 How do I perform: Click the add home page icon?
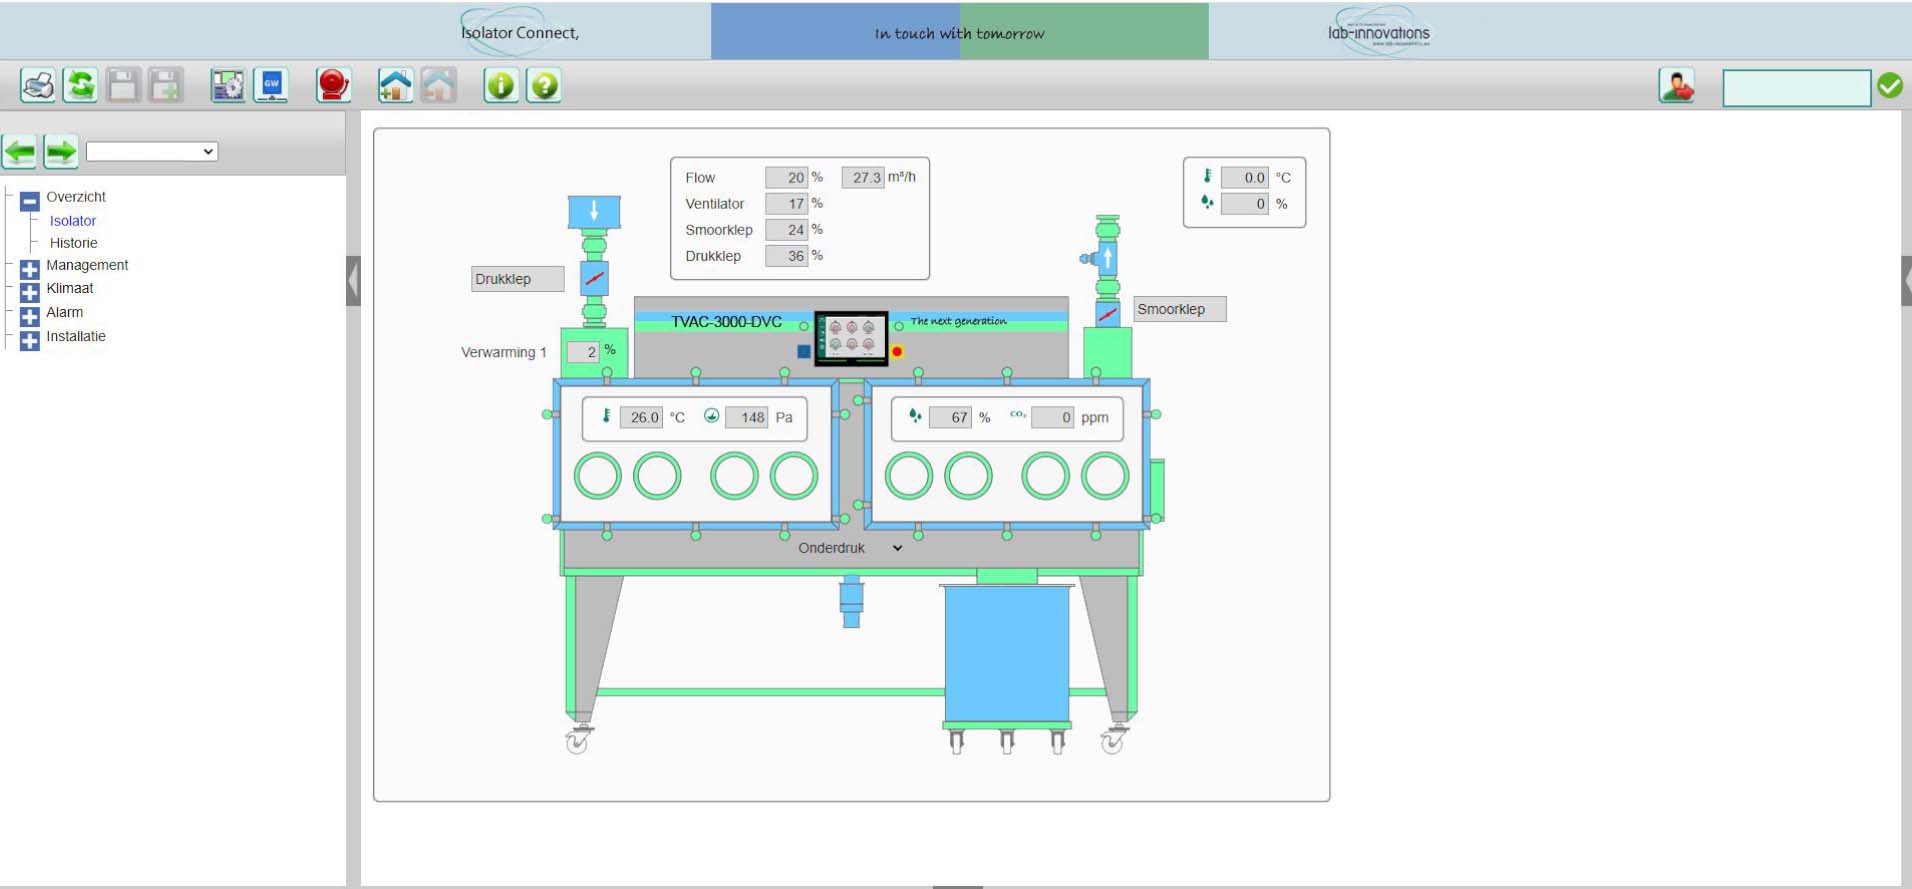tap(395, 86)
